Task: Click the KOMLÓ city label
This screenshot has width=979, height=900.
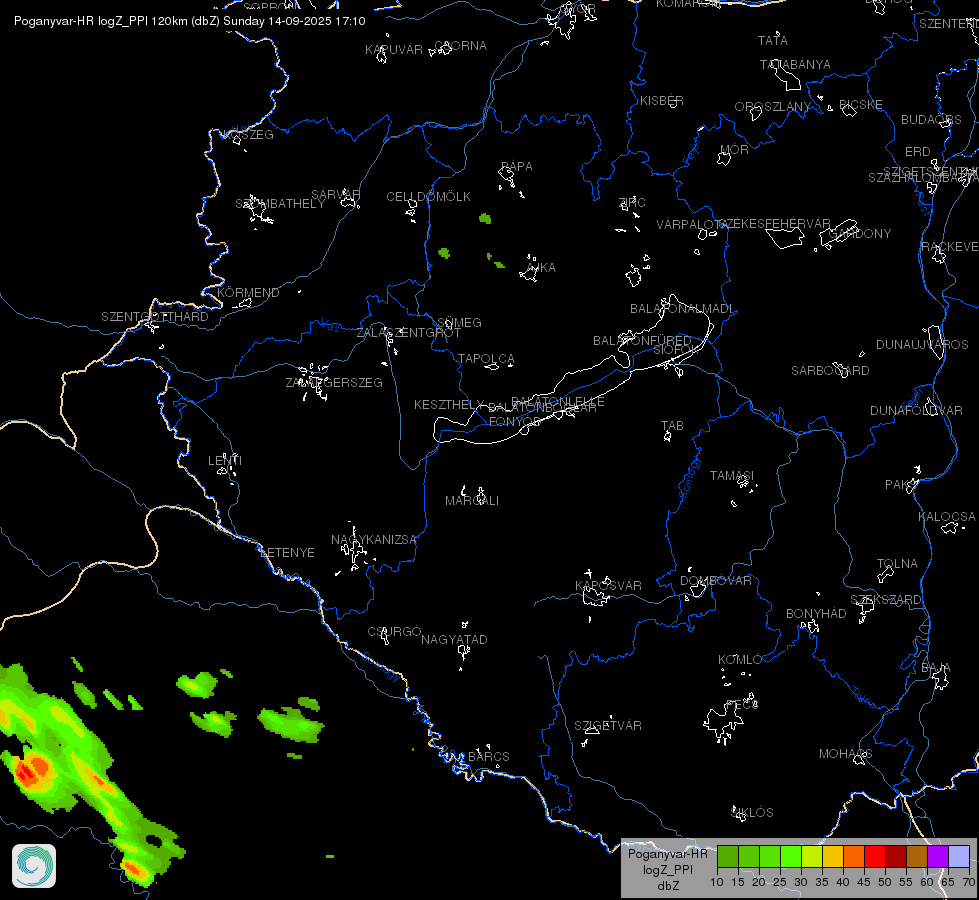Action: point(740,660)
